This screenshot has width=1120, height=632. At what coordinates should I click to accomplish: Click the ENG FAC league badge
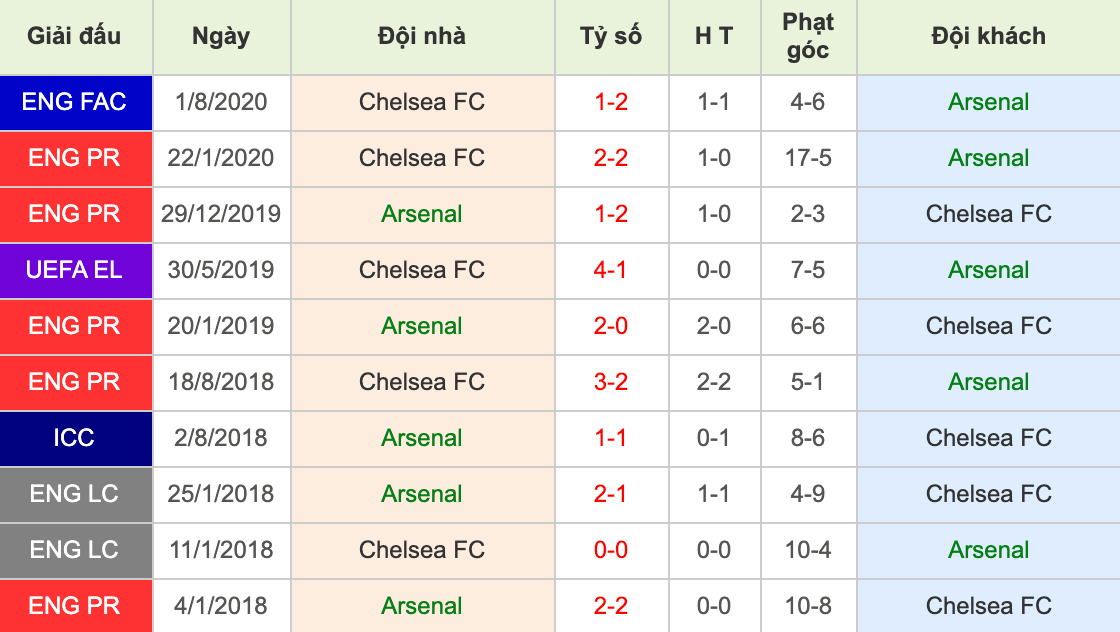75,102
